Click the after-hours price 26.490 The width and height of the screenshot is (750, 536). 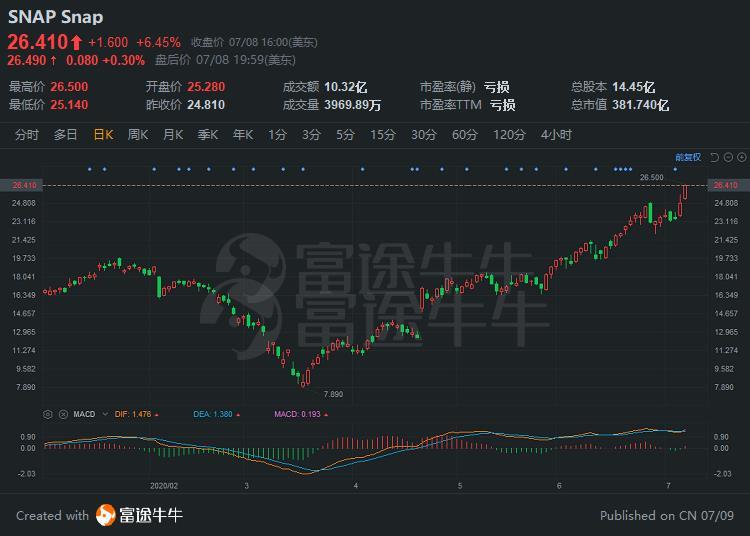(x=26, y=60)
